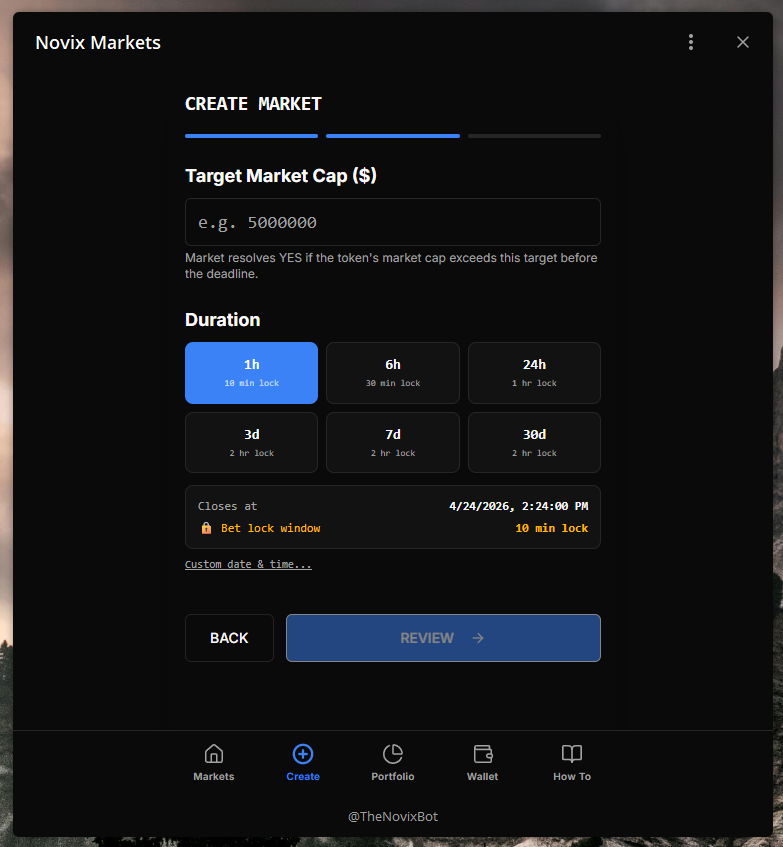The height and width of the screenshot is (847, 783).
Task: Select the 1h duration option
Action: 251,373
